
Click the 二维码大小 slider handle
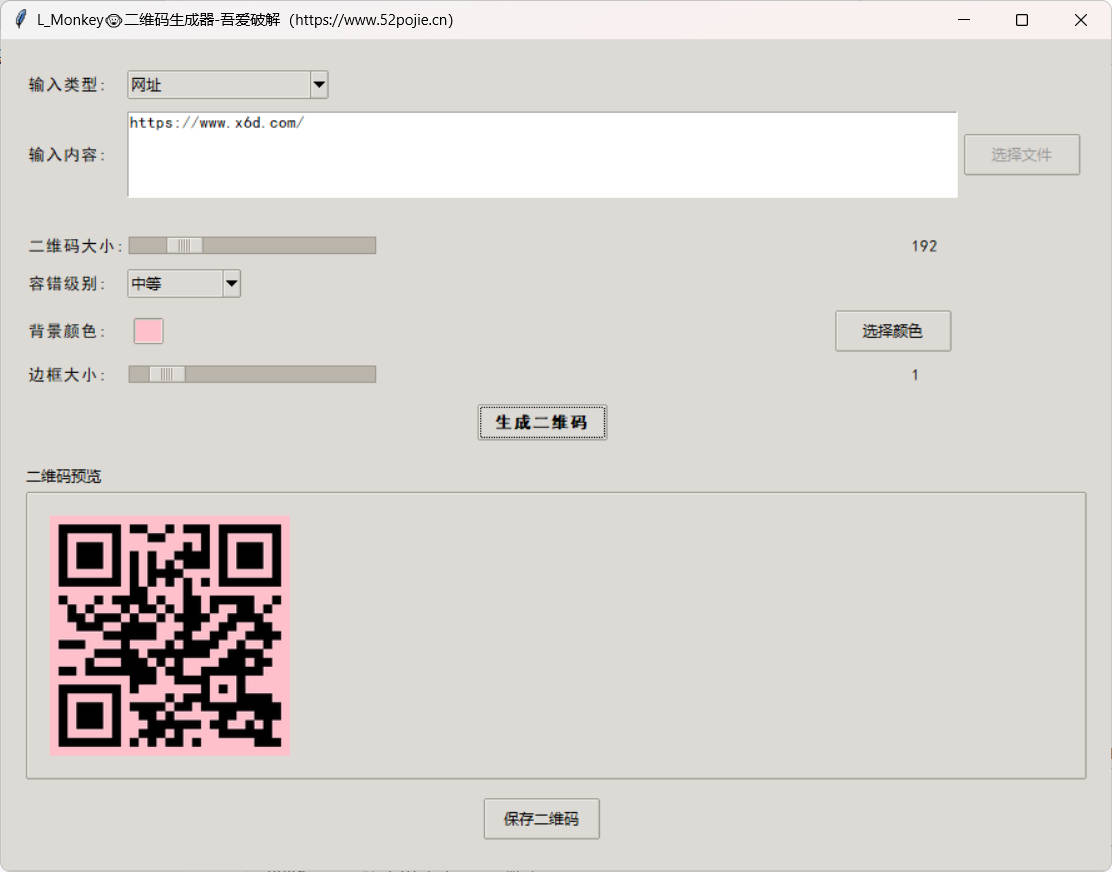pyautogui.click(x=184, y=246)
